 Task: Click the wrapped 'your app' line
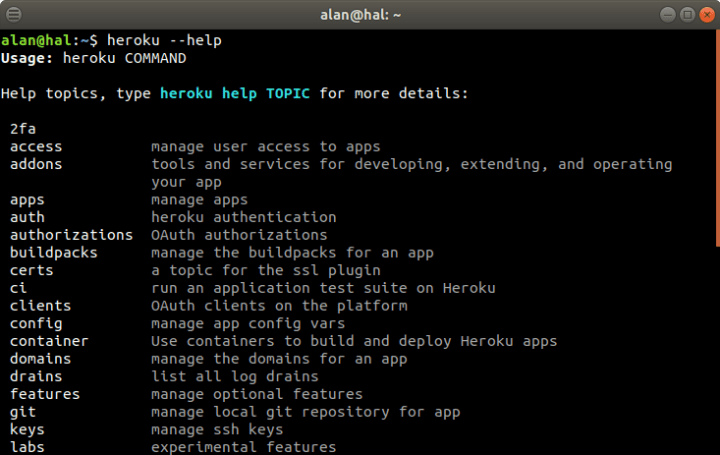tap(186, 183)
